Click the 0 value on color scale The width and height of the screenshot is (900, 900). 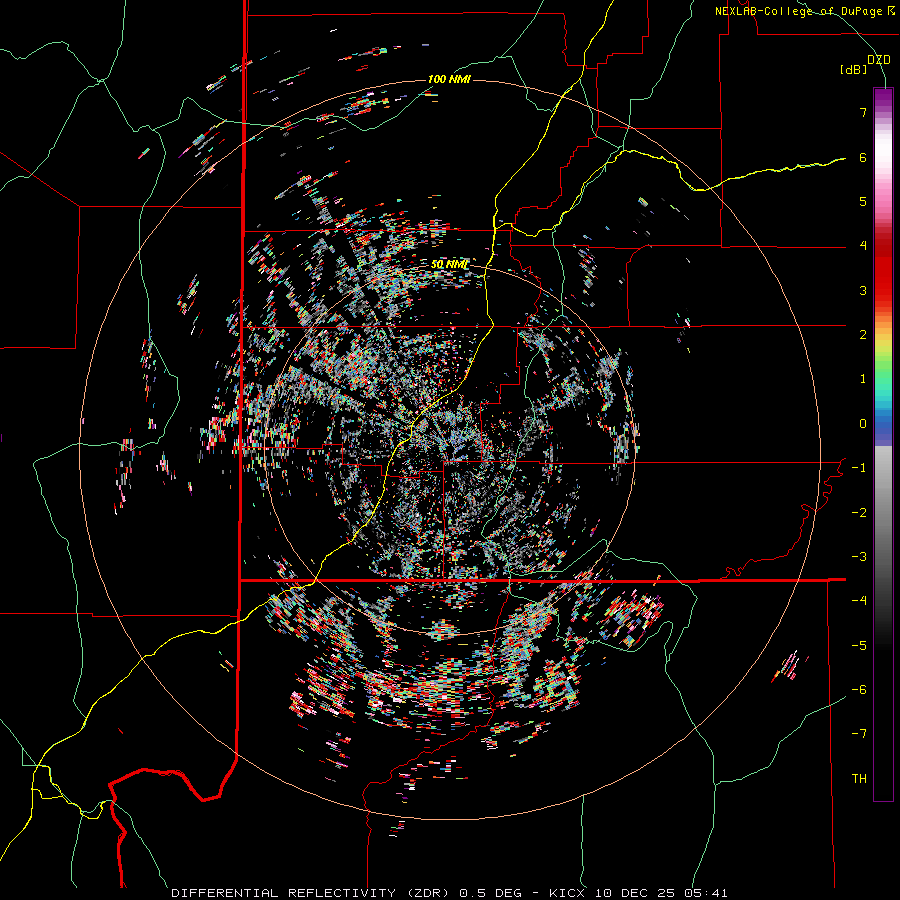coord(863,424)
